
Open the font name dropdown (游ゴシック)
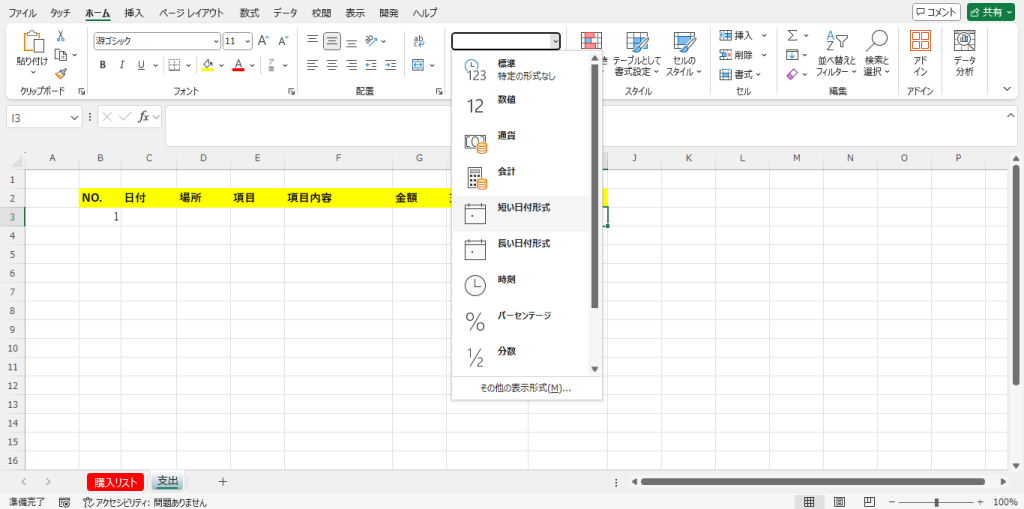tap(215, 41)
